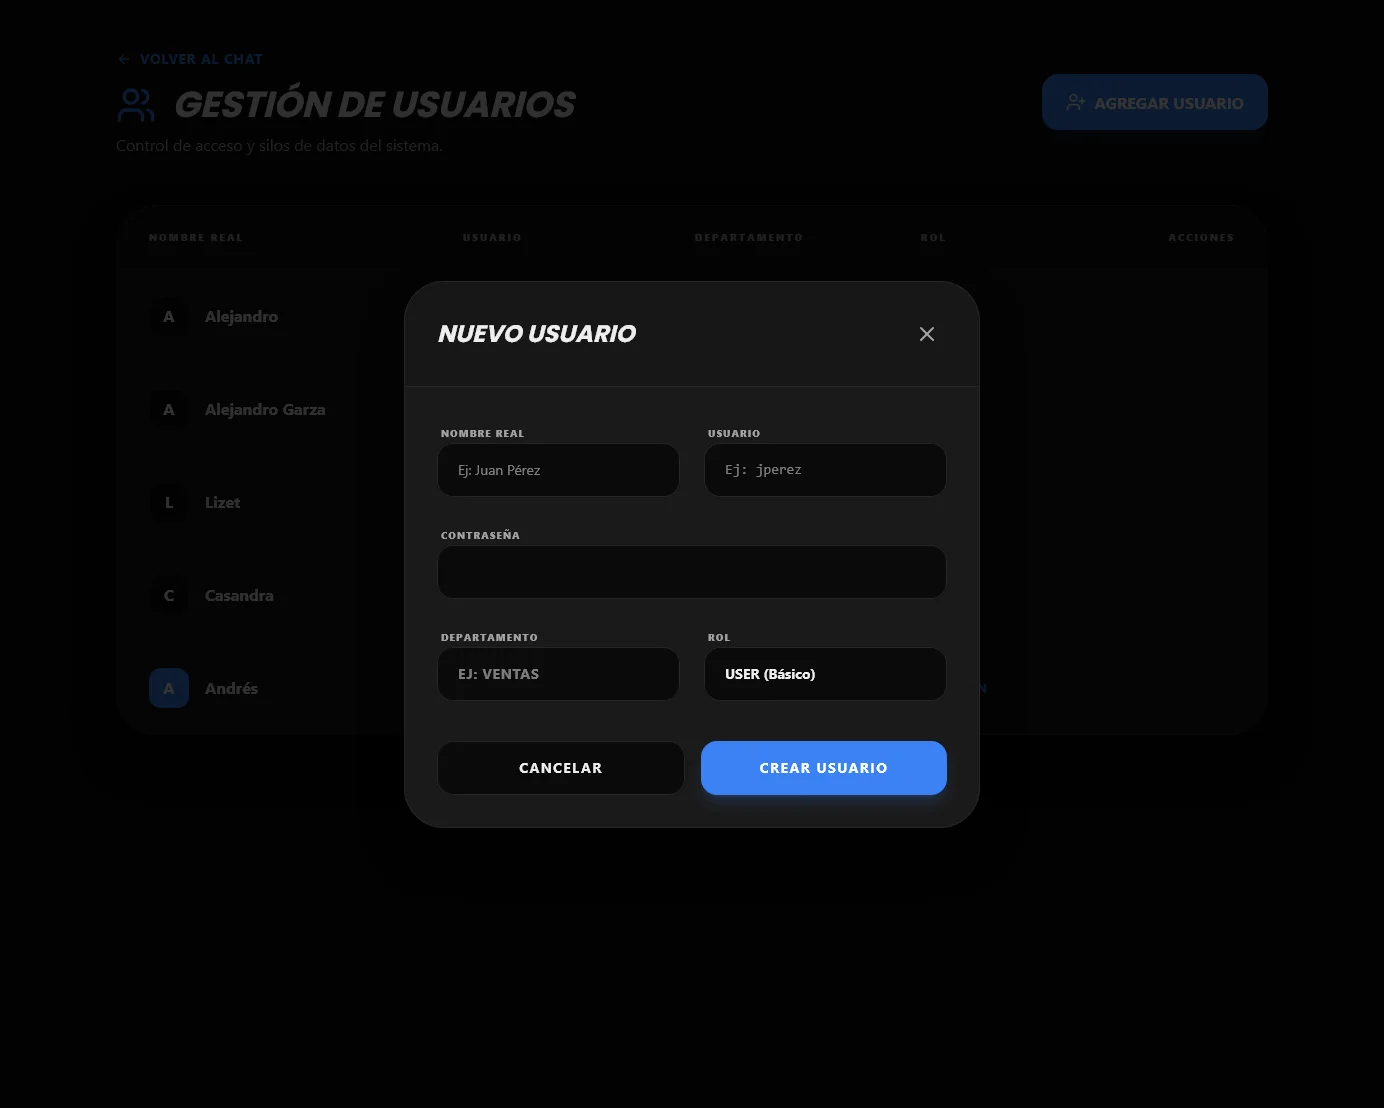This screenshot has height=1108, width=1384.
Task: Click the Nombre Real table column header
Action: [x=196, y=238]
